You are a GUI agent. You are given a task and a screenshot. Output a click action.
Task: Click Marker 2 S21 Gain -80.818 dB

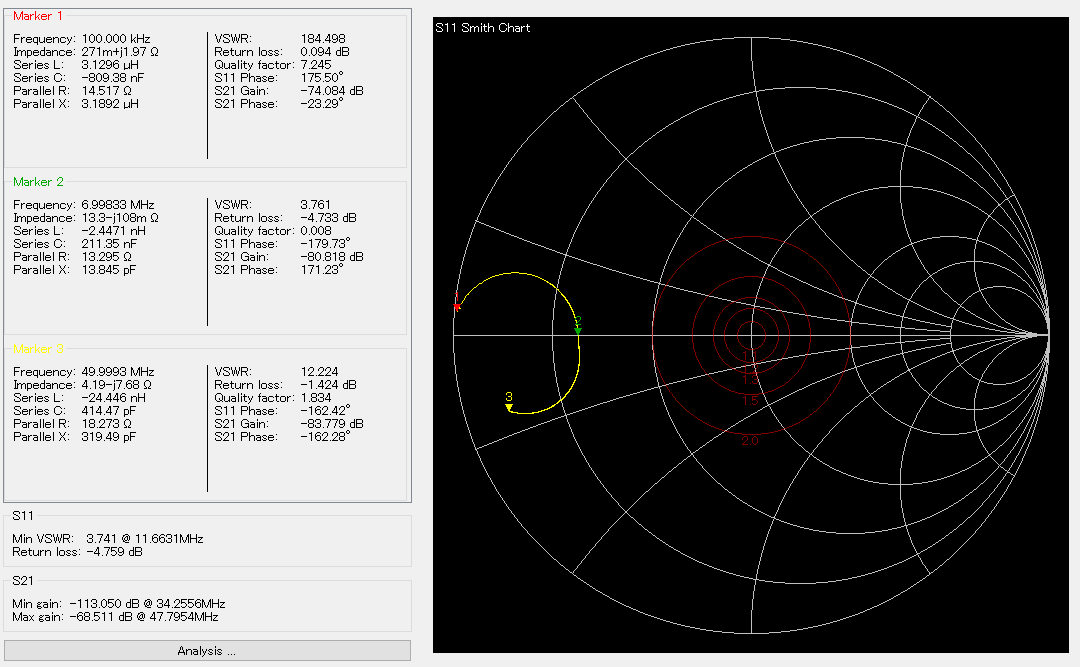332,257
